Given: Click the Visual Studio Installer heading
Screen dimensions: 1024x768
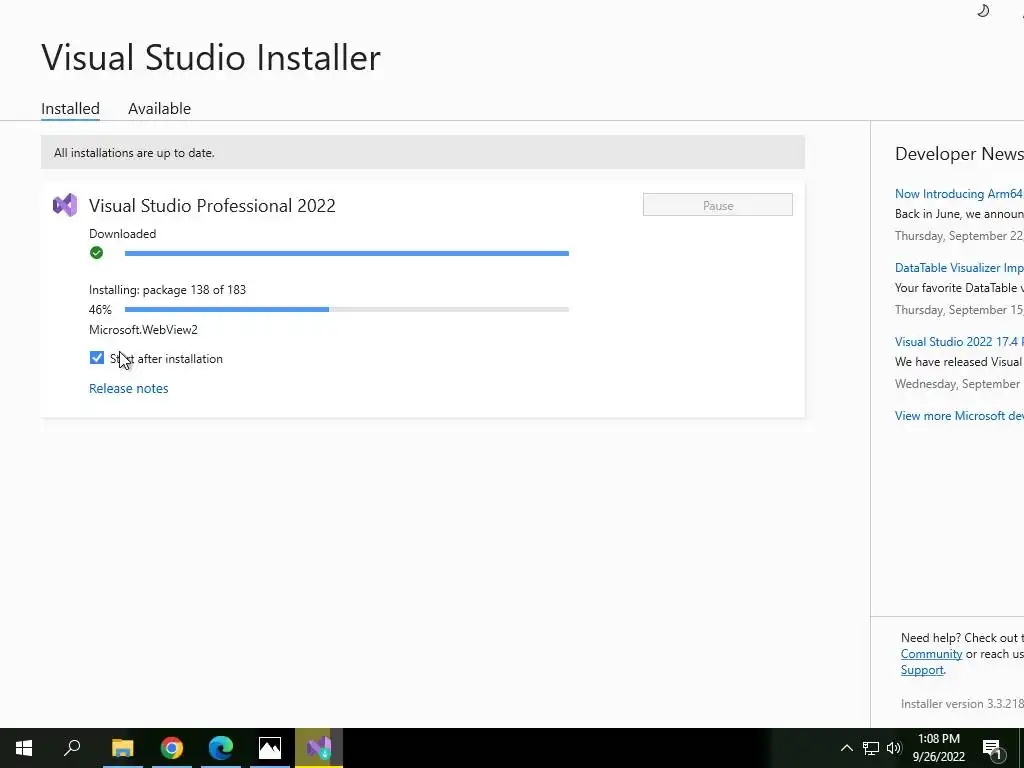Looking at the screenshot, I should tap(211, 57).
